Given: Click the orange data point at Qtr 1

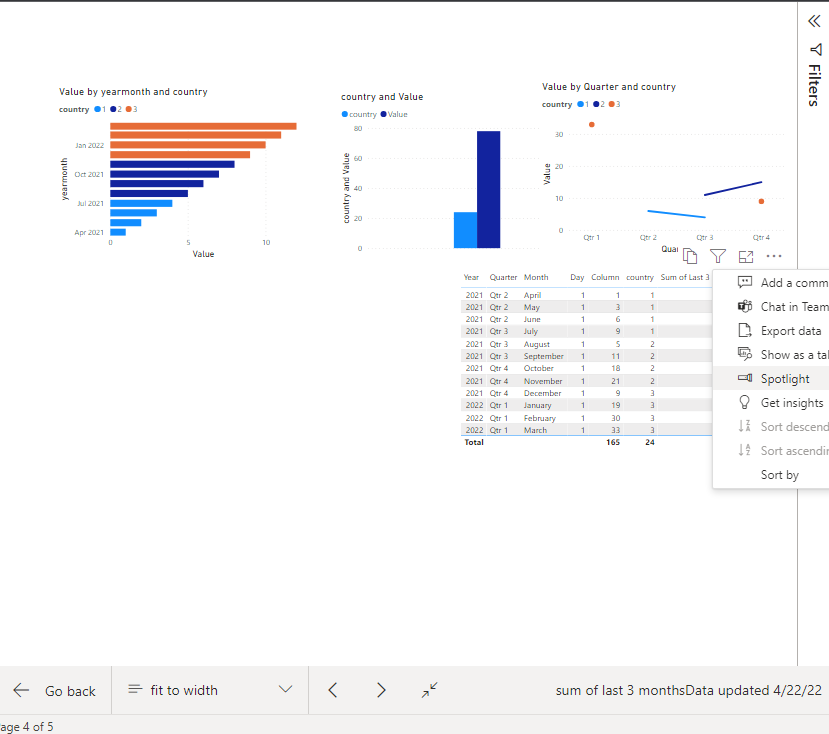Looking at the screenshot, I should pyautogui.click(x=592, y=125).
